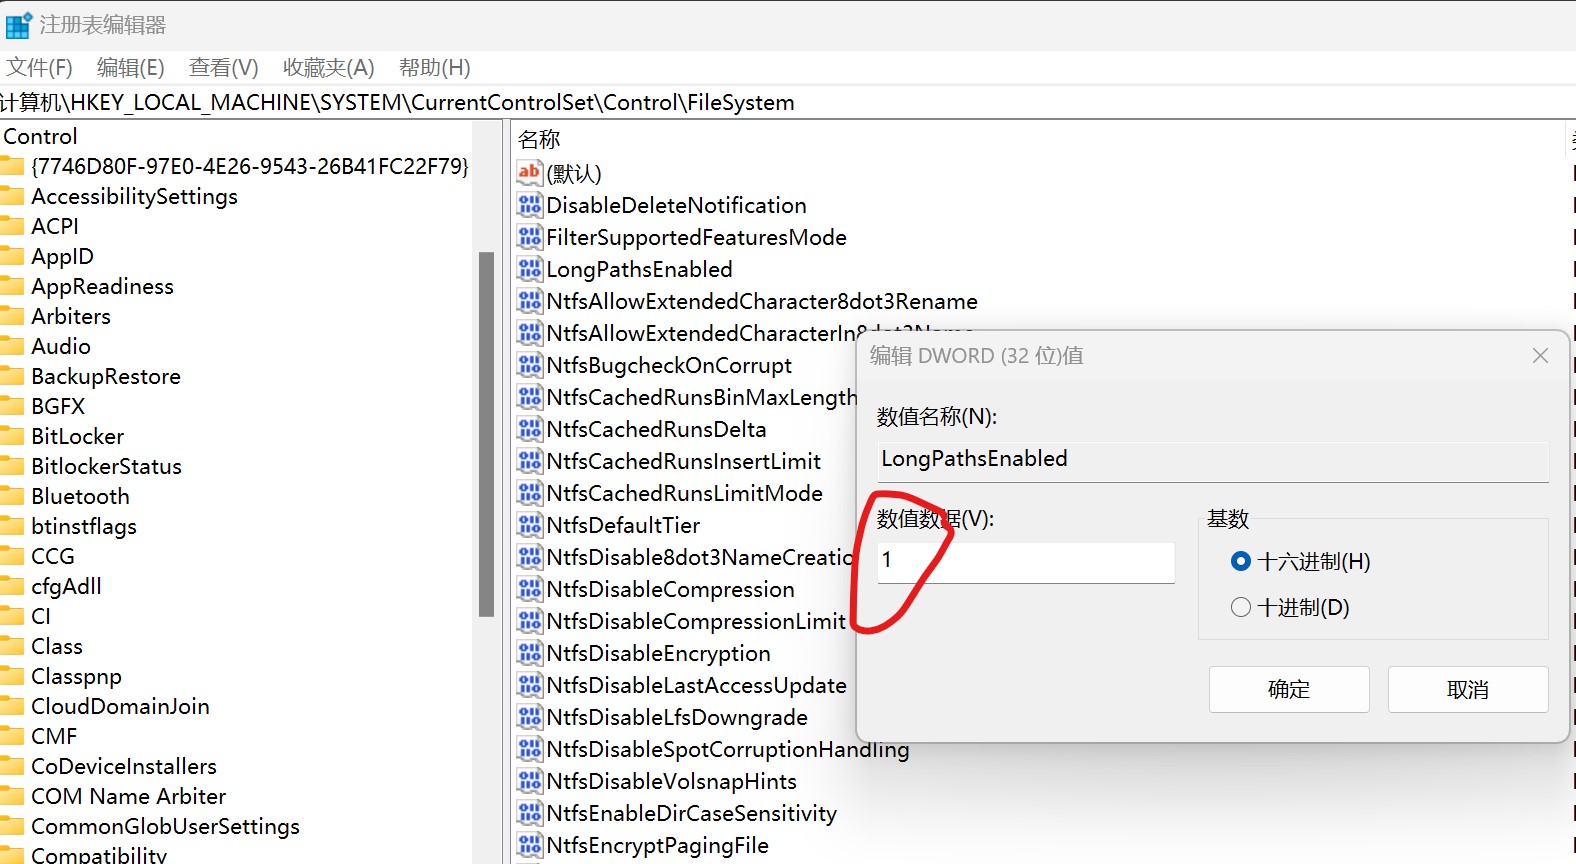Select the NtfsDisableCompressionLimit value name
The width and height of the screenshot is (1576, 864).
click(x=696, y=621)
